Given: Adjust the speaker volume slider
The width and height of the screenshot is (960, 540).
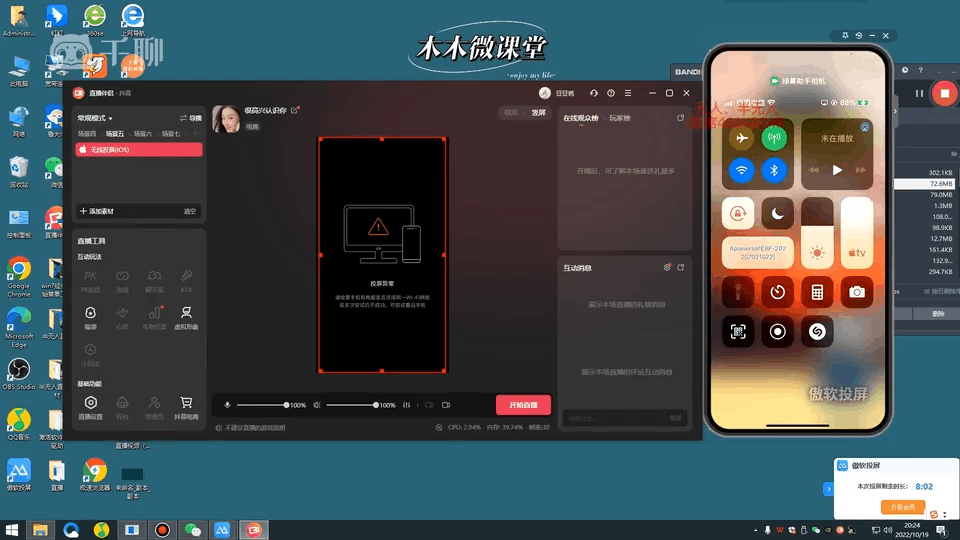Looking at the screenshot, I should pos(351,405).
